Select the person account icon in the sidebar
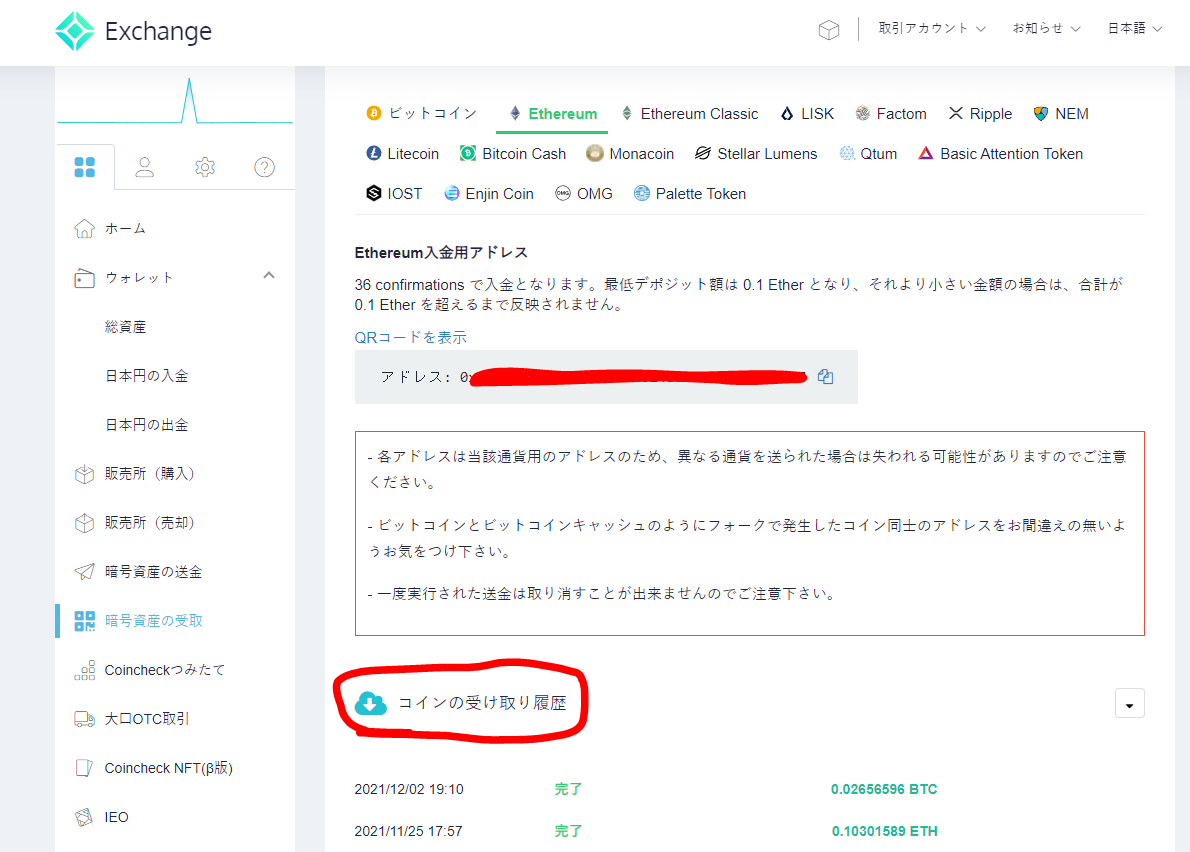 145,167
